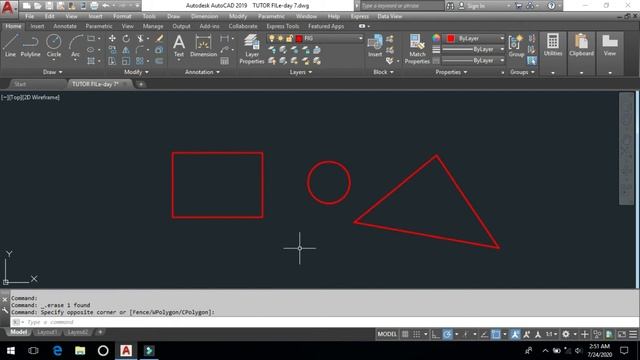Activate the Erase tool icon
The height and width of the screenshot is (360, 640).
pos(159,38)
